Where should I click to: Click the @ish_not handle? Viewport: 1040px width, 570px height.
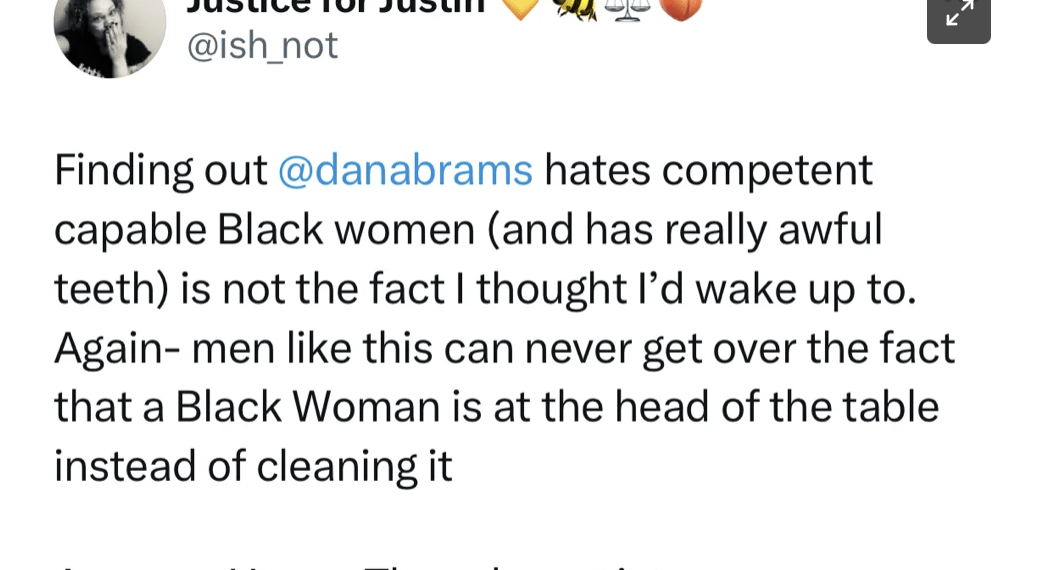[x=263, y=45]
